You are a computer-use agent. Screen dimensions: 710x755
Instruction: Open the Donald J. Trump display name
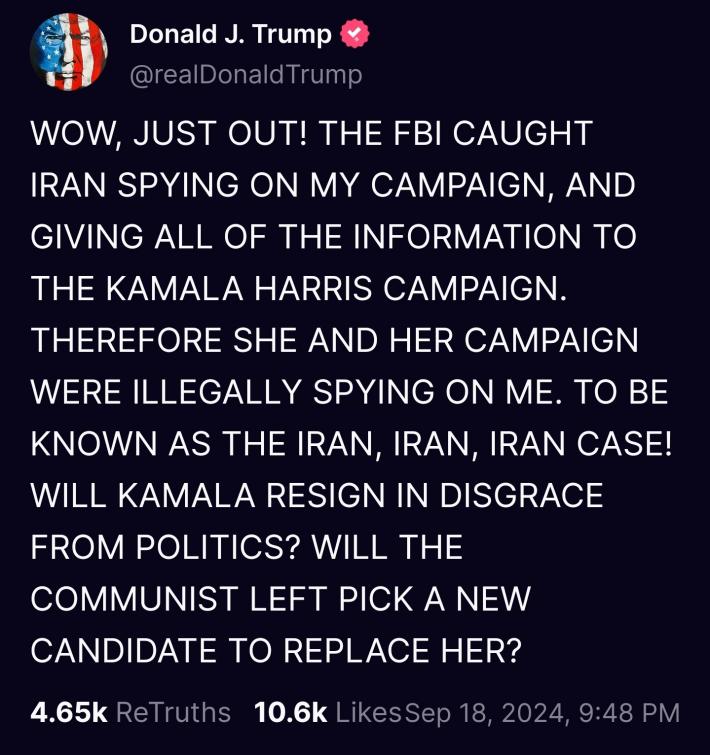pyautogui.click(x=230, y=35)
